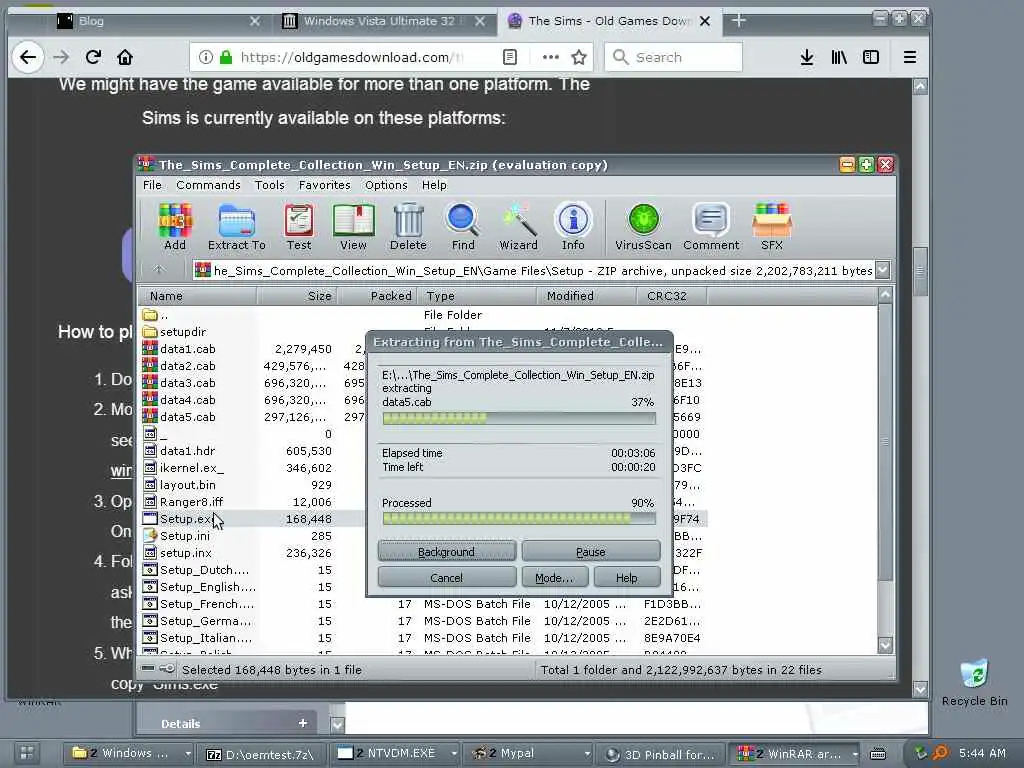Open the page actions three-dot menu
Viewport: 1024px width, 768px height.
[551, 57]
